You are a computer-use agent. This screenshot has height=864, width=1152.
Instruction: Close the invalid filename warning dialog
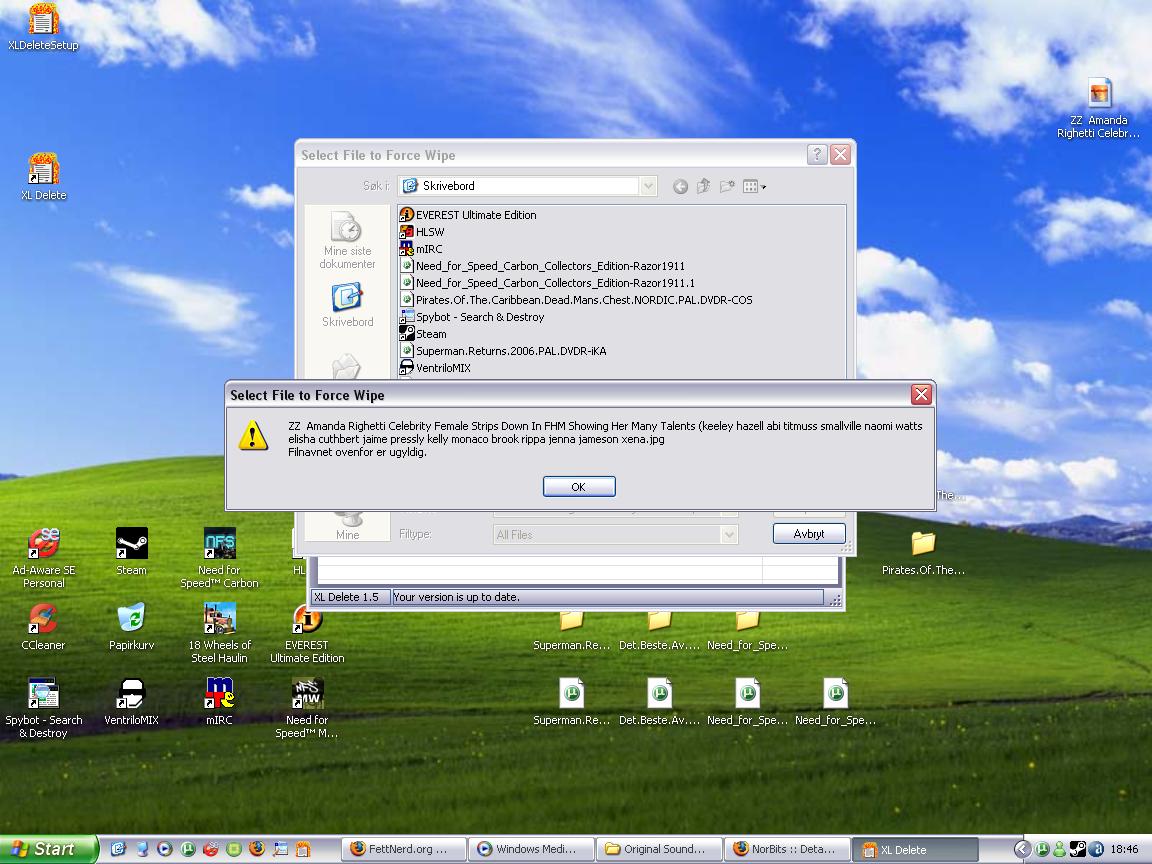point(921,395)
